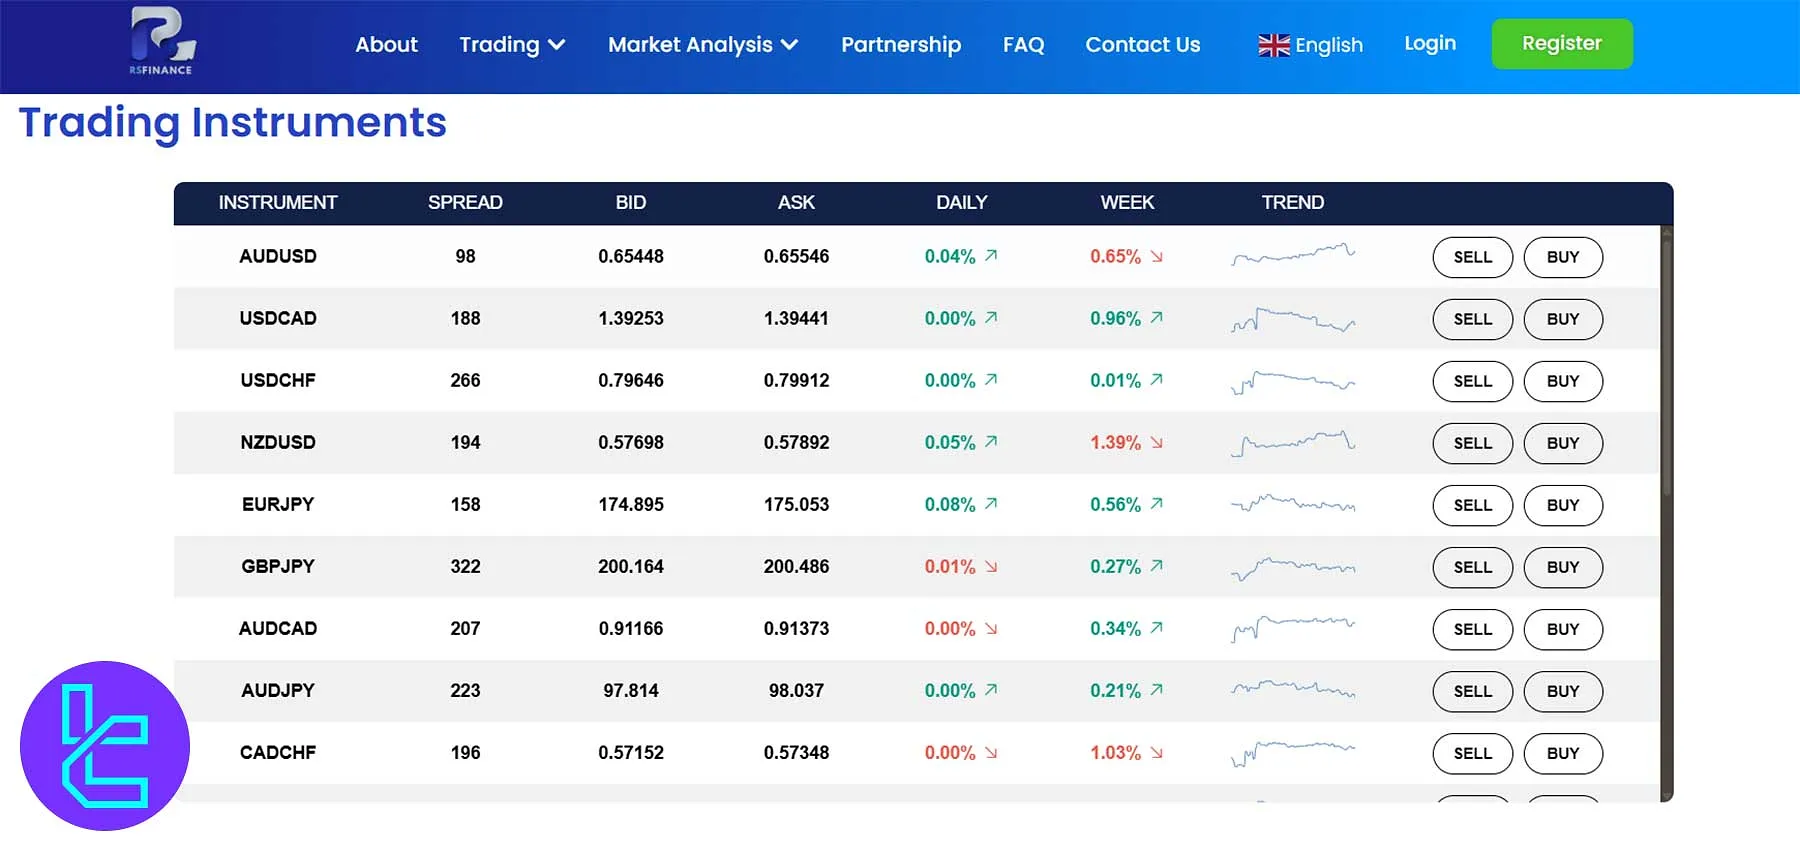Click the UK flag language icon
1800x851 pixels.
[x=1273, y=45]
